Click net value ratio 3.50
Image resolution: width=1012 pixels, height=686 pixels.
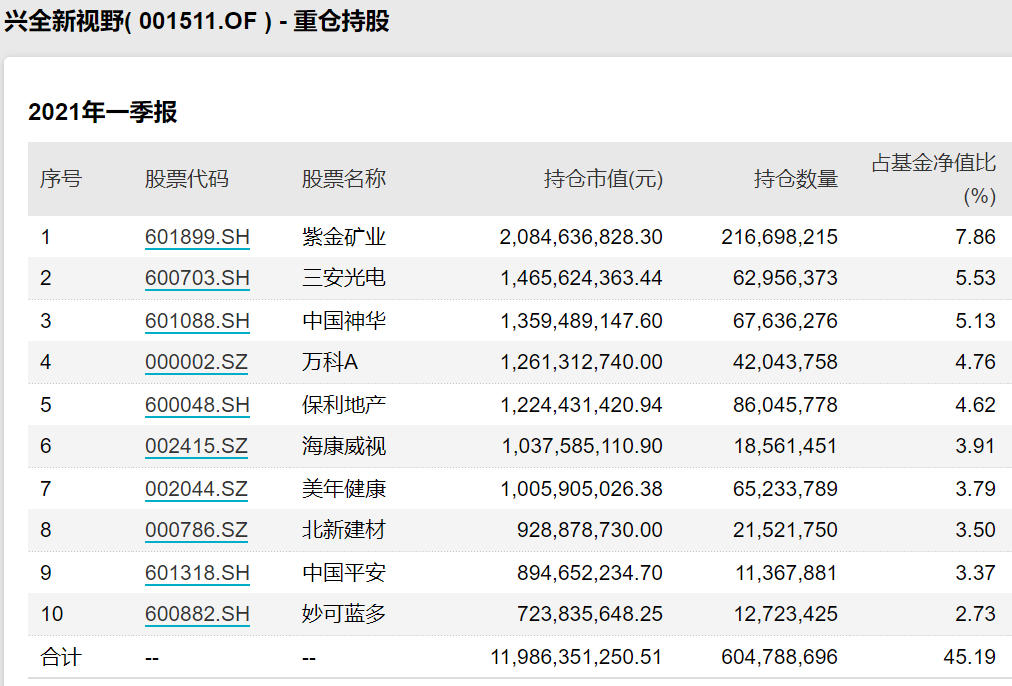coord(975,530)
